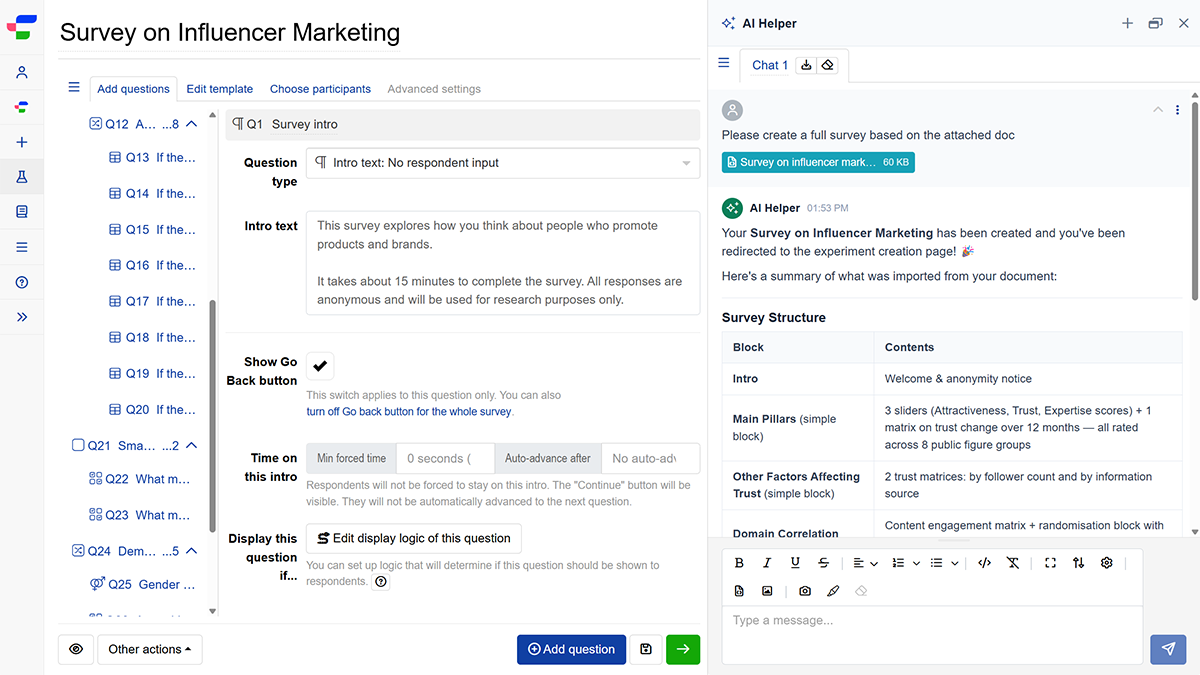Open the flask experiments icon in sidebar
1200x675 pixels.
pyautogui.click(x=22, y=177)
